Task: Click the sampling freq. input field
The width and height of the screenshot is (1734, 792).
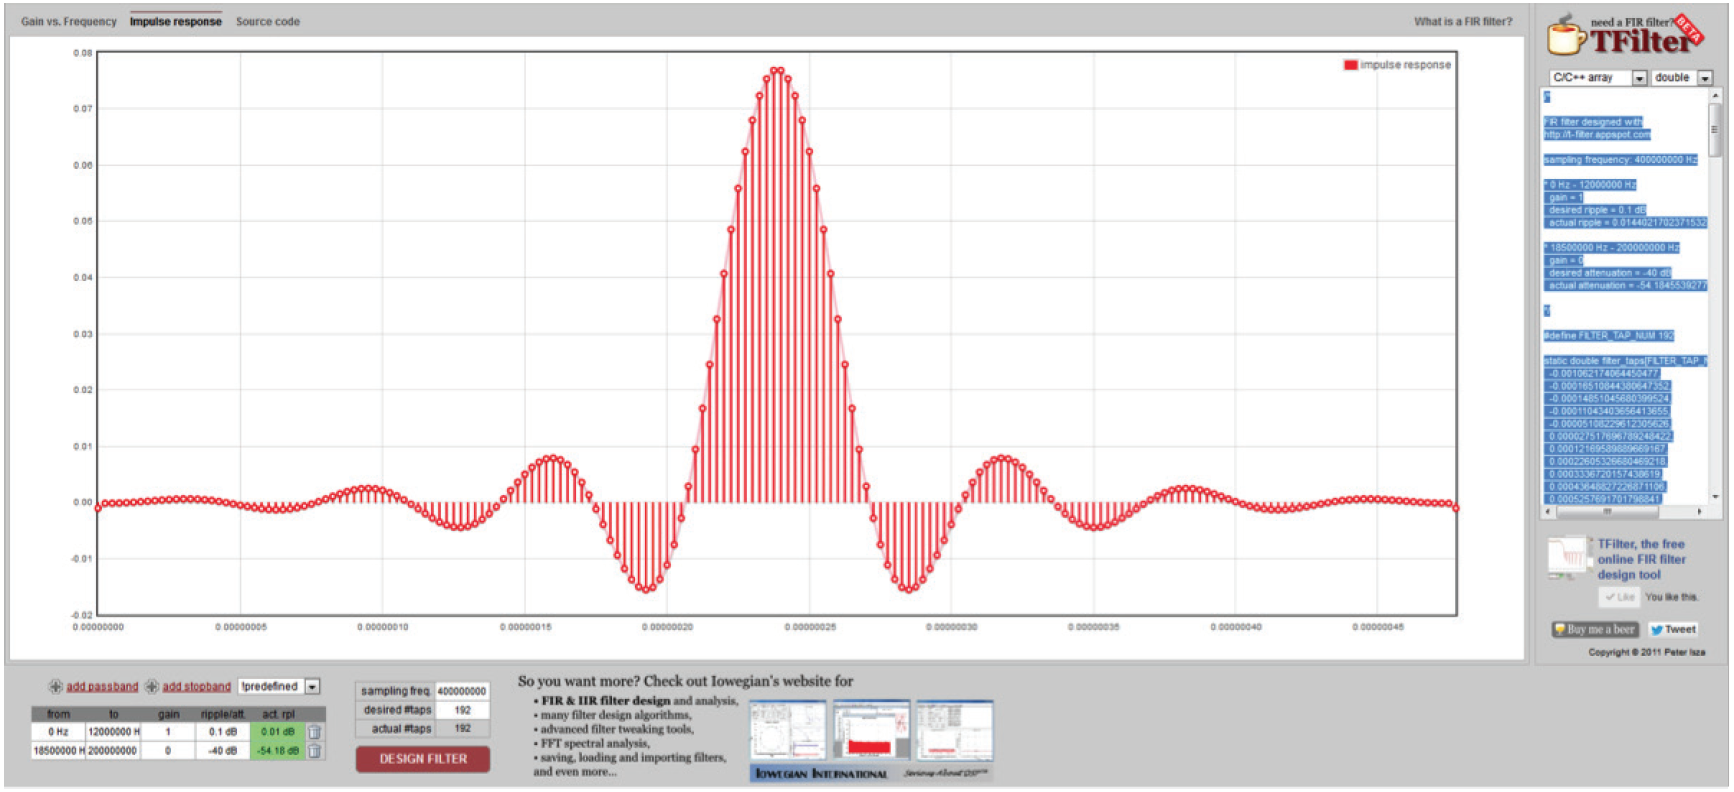Action: (x=462, y=691)
